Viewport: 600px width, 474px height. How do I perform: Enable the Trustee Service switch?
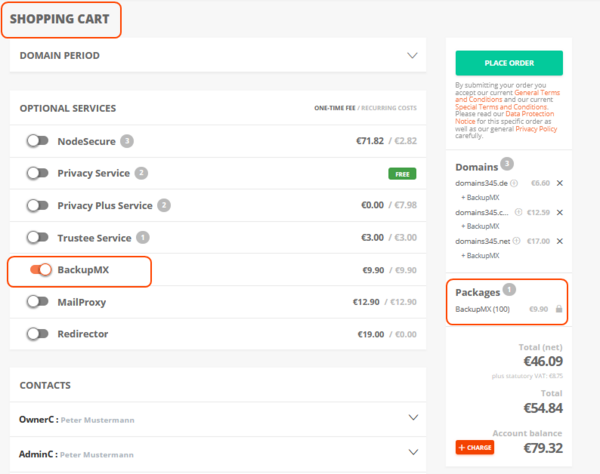click(x=38, y=238)
